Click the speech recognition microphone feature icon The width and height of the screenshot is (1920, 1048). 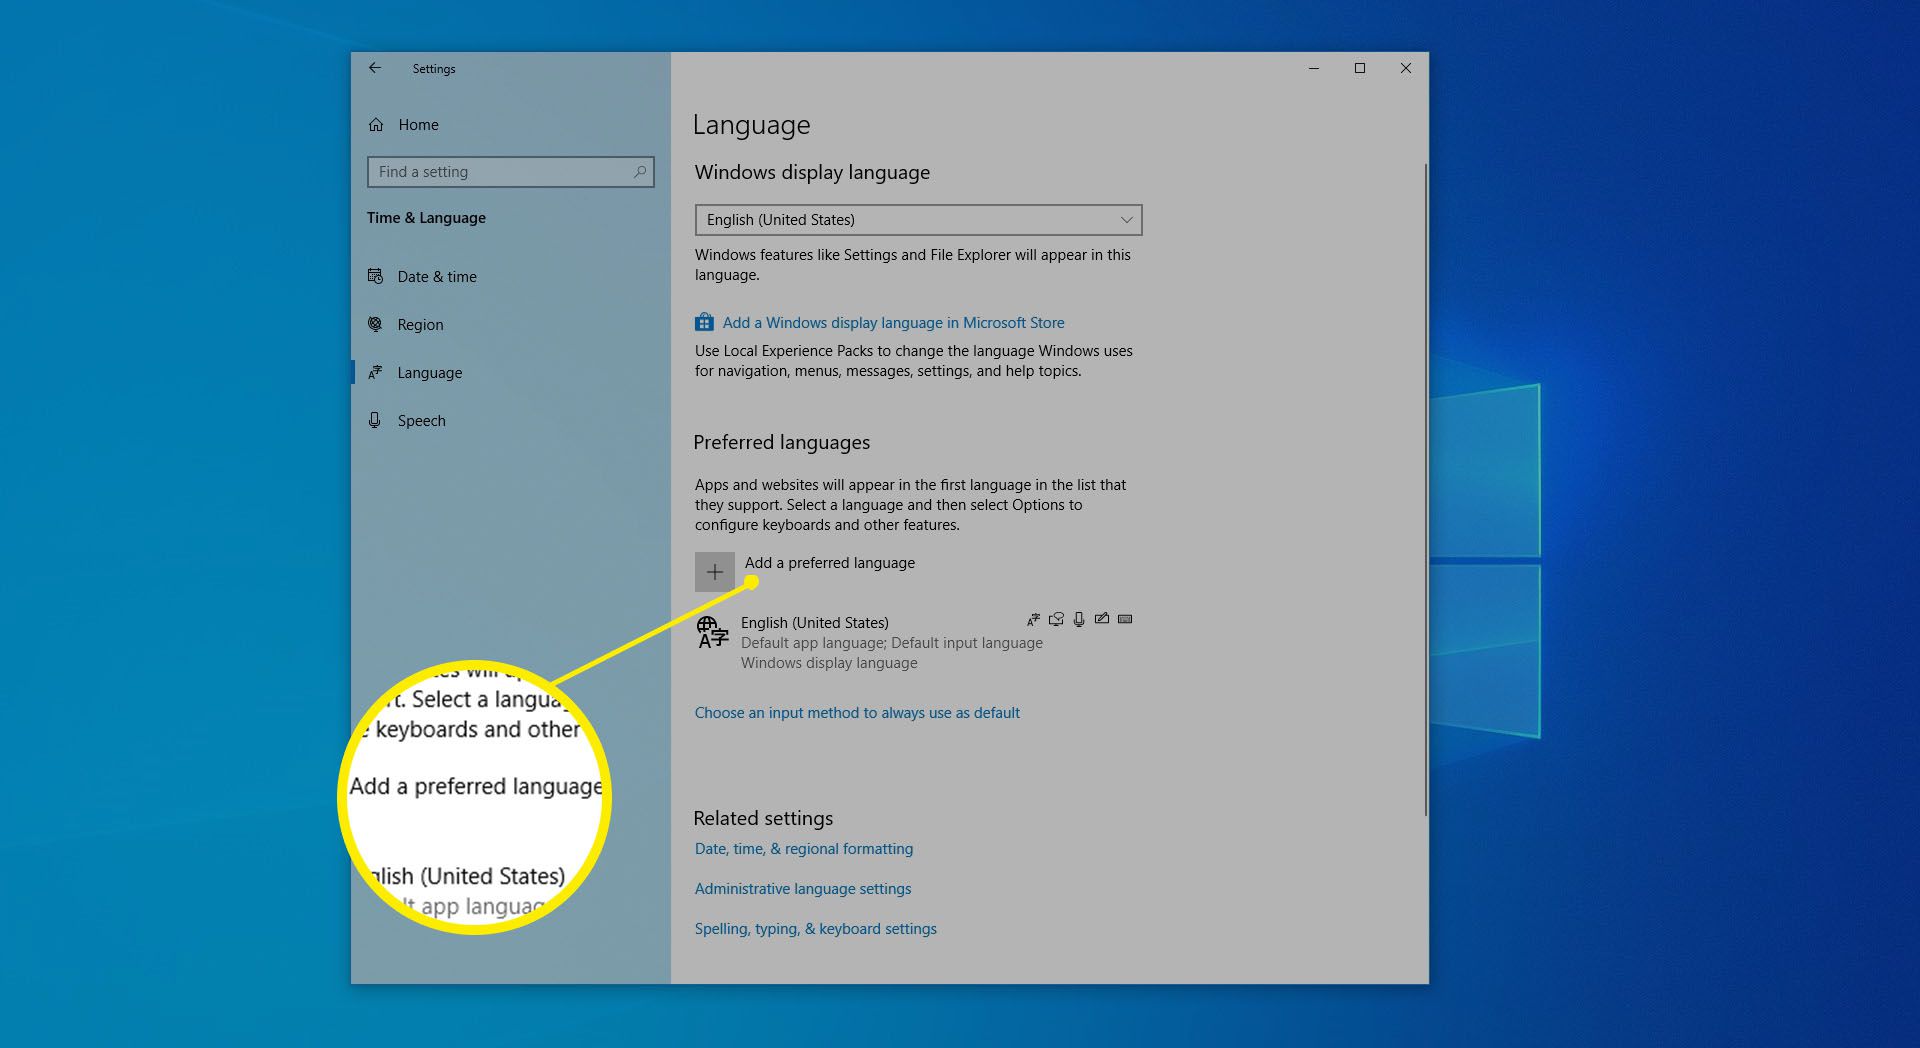(x=1079, y=620)
